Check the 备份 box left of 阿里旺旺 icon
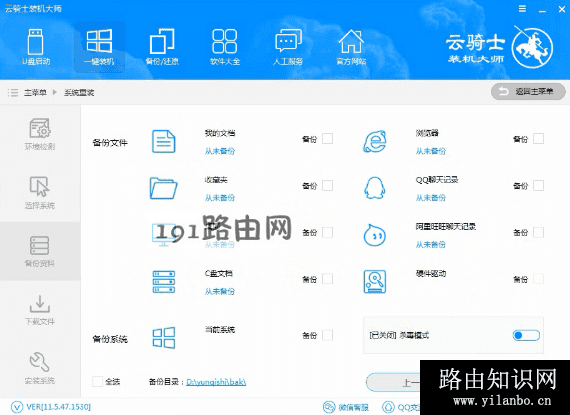Viewport: 570px width, 415px height. click(328, 233)
